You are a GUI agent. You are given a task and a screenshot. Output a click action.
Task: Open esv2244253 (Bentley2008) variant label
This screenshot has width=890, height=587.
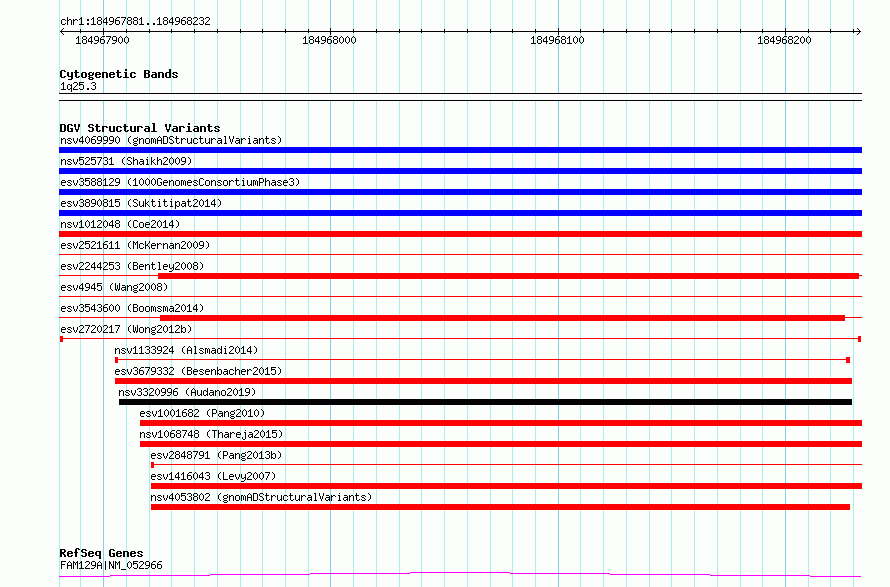pos(132,266)
